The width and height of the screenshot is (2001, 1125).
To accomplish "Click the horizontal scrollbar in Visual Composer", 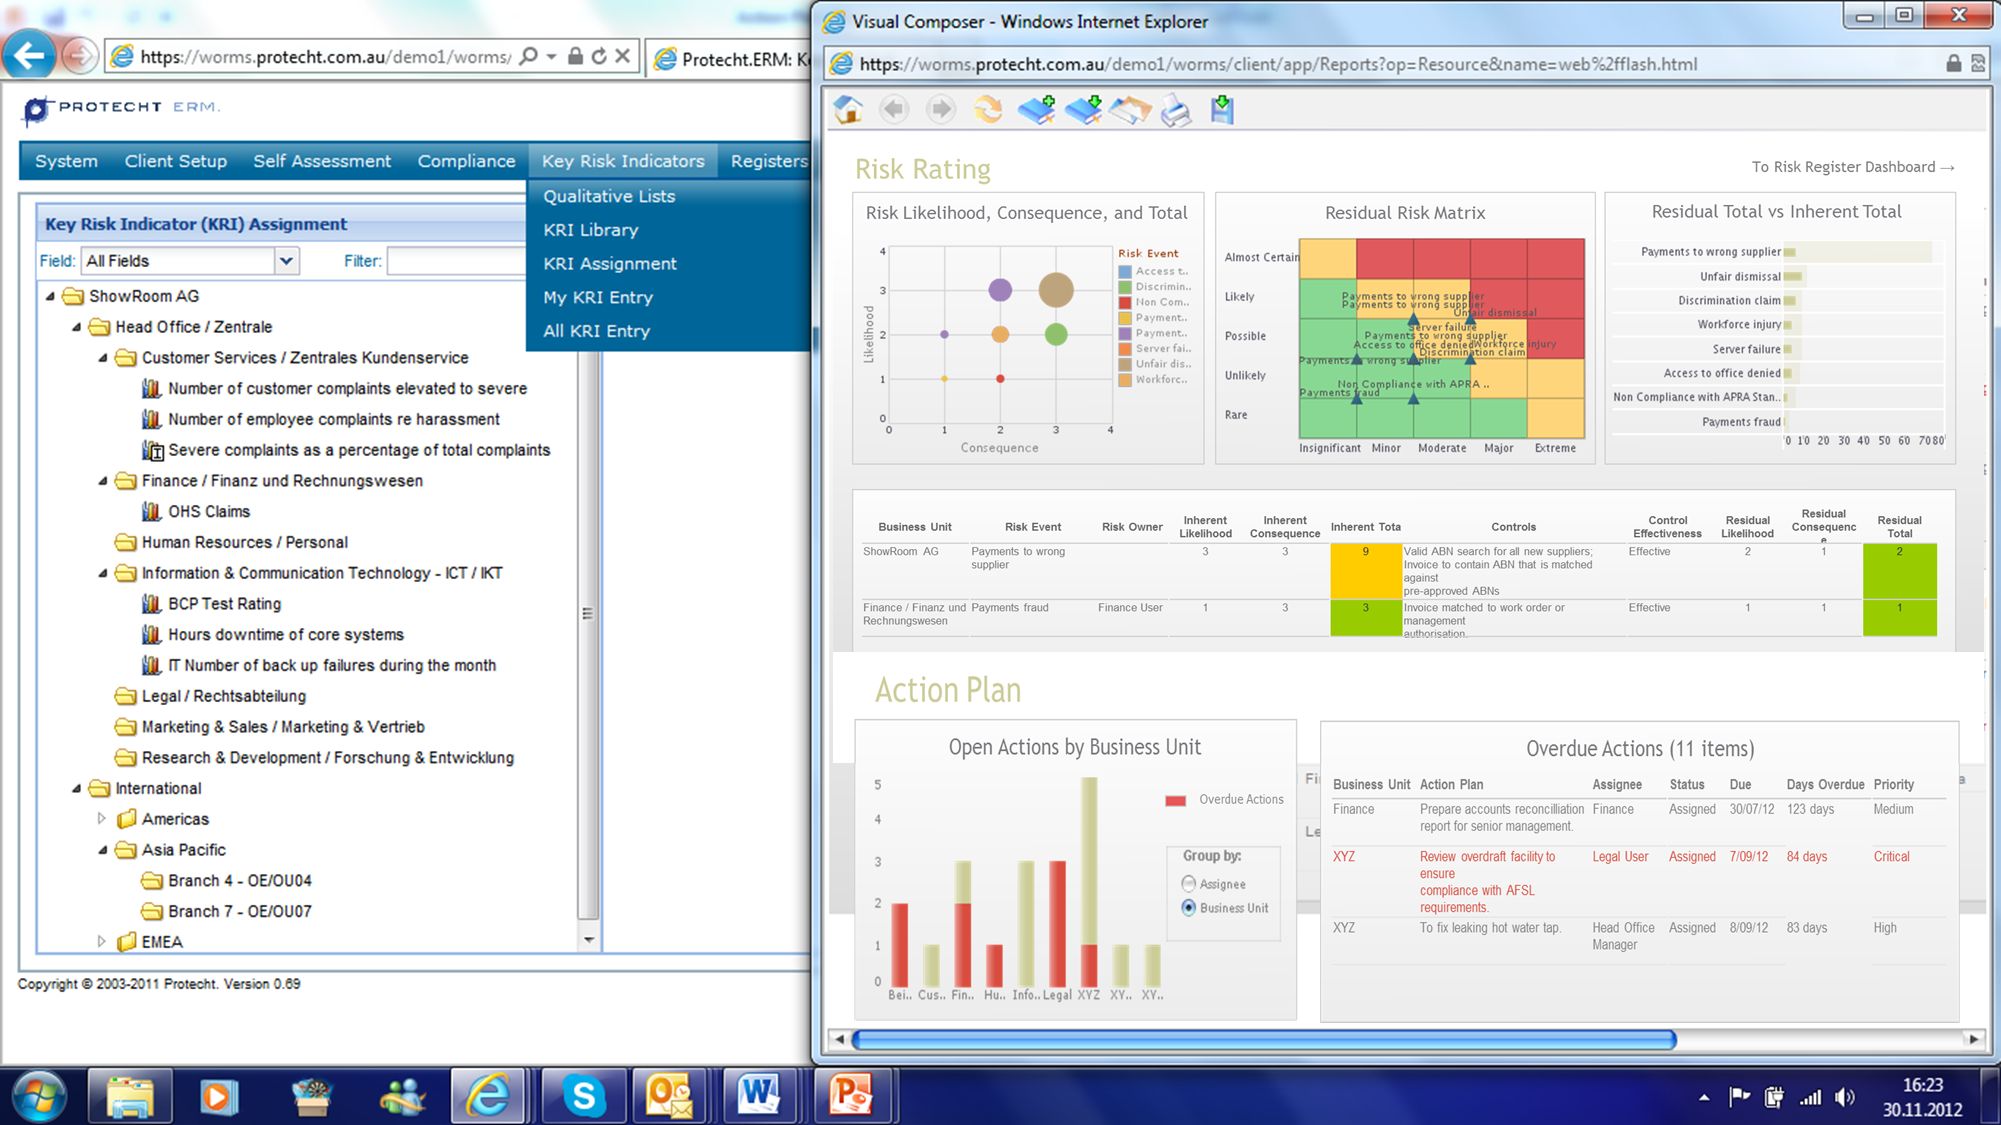I will (x=1263, y=1040).
